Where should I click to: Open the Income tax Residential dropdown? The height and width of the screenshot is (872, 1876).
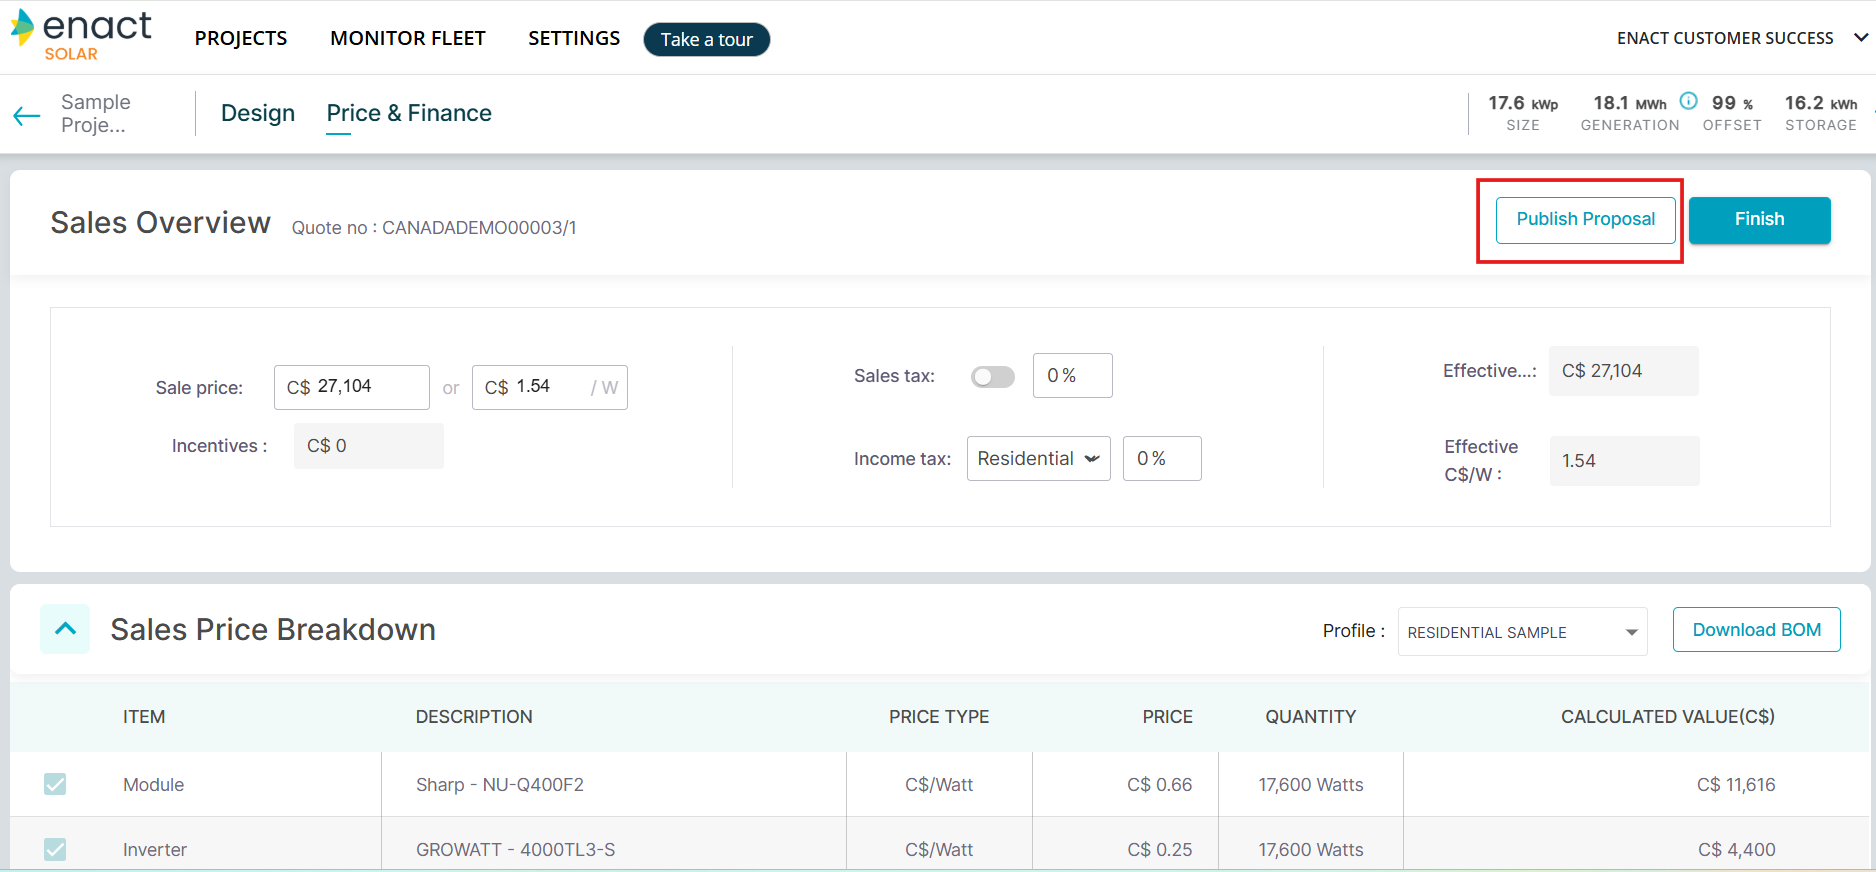point(1038,459)
